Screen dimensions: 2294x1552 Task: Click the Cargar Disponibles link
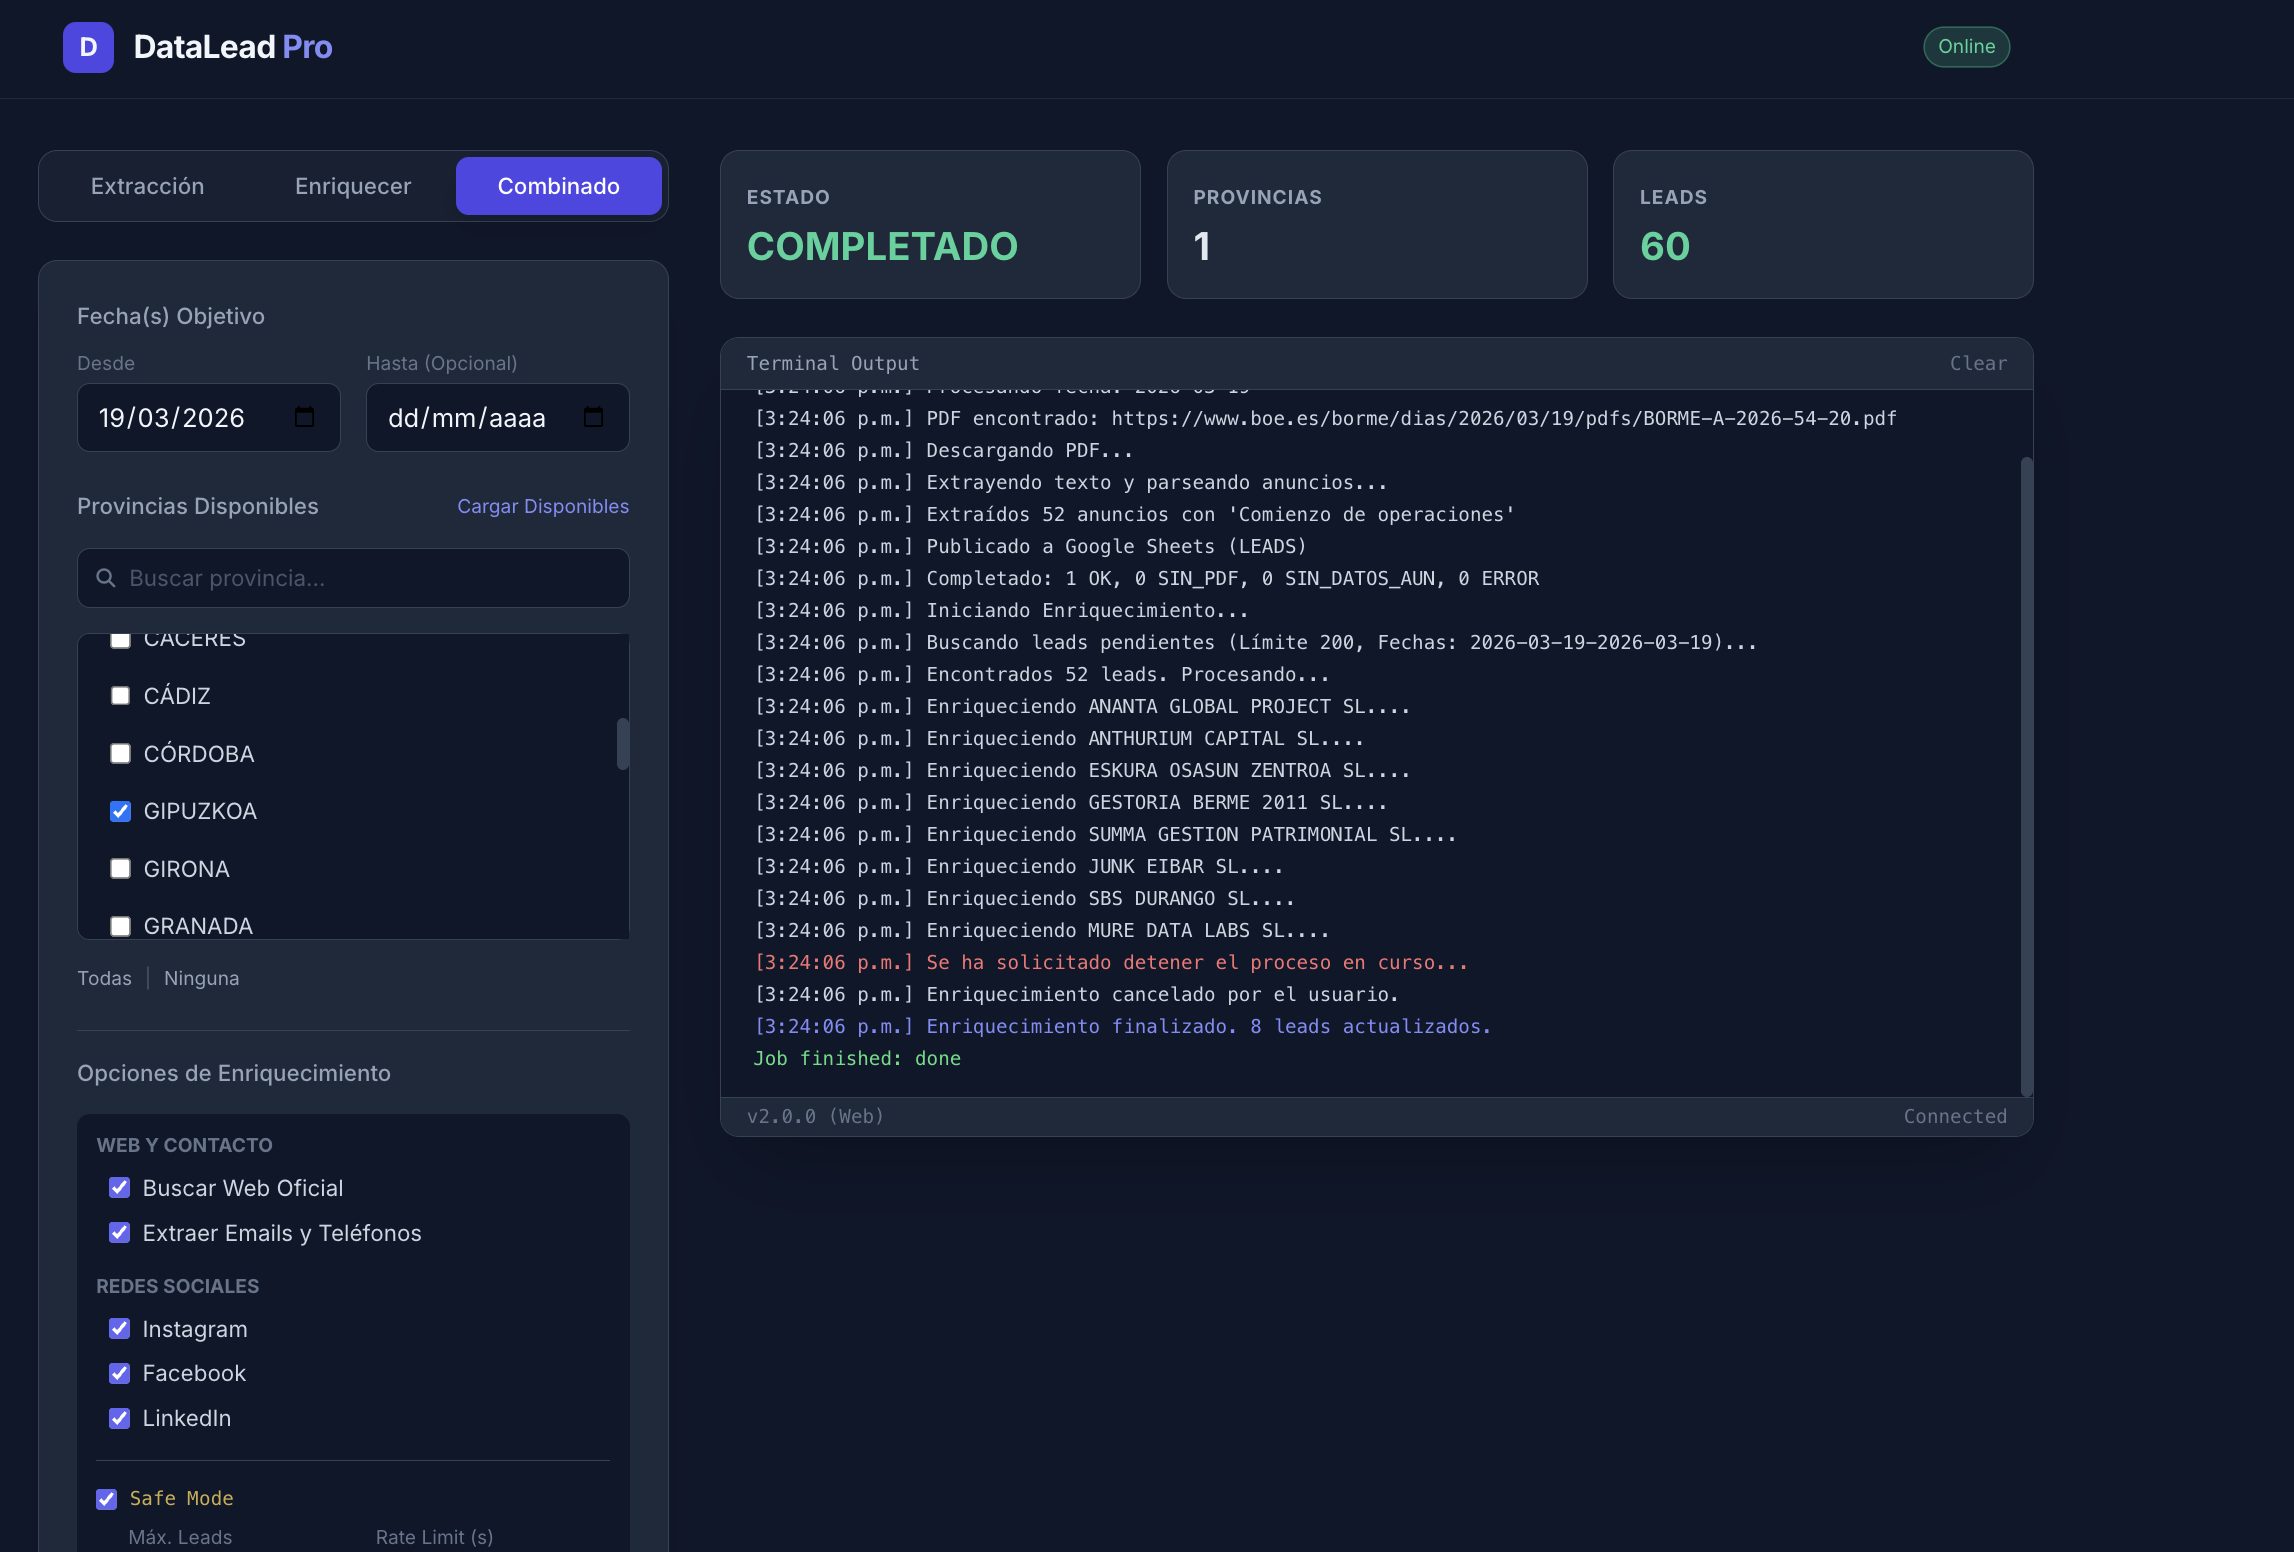pyautogui.click(x=542, y=506)
